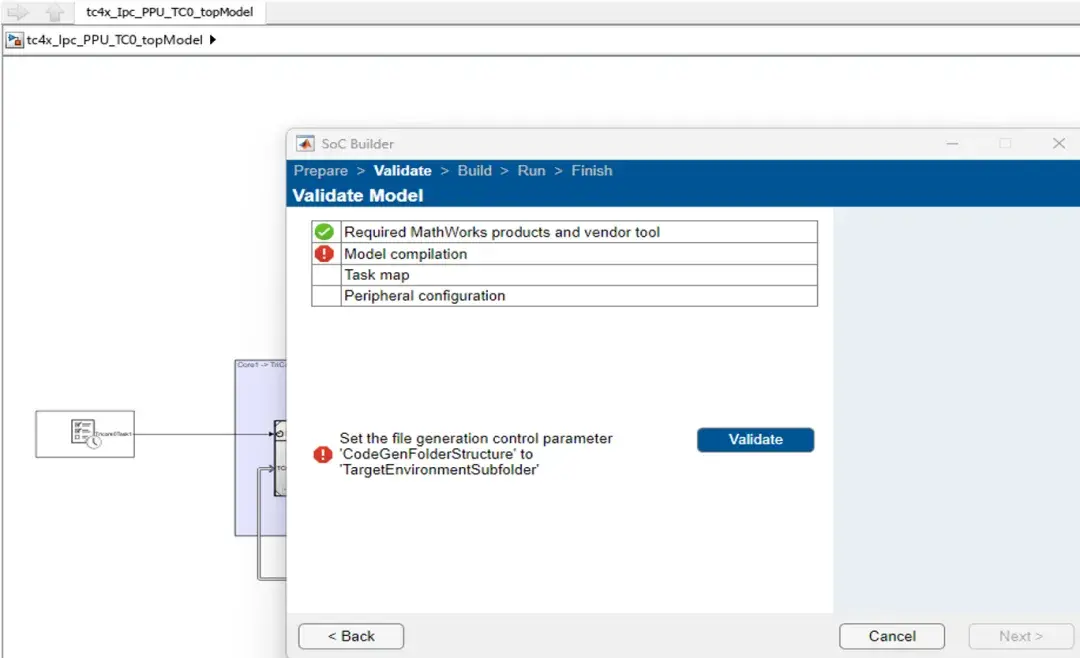Click the model icon in the breadcrumb bar
This screenshot has height=658, width=1080.
[x=14, y=39]
